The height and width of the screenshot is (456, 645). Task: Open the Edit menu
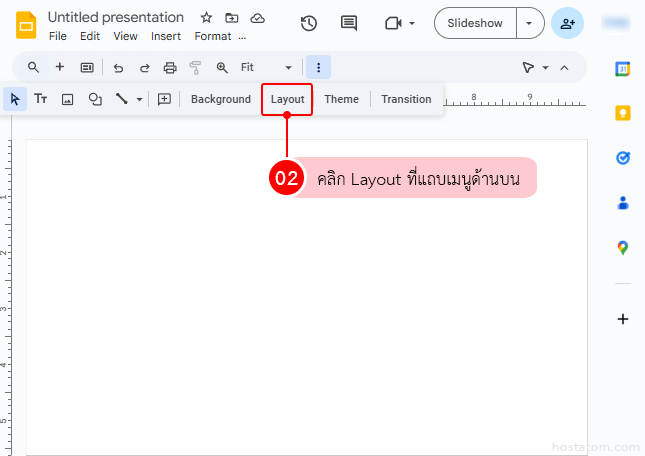pyautogui.click(x=90, y=36)
